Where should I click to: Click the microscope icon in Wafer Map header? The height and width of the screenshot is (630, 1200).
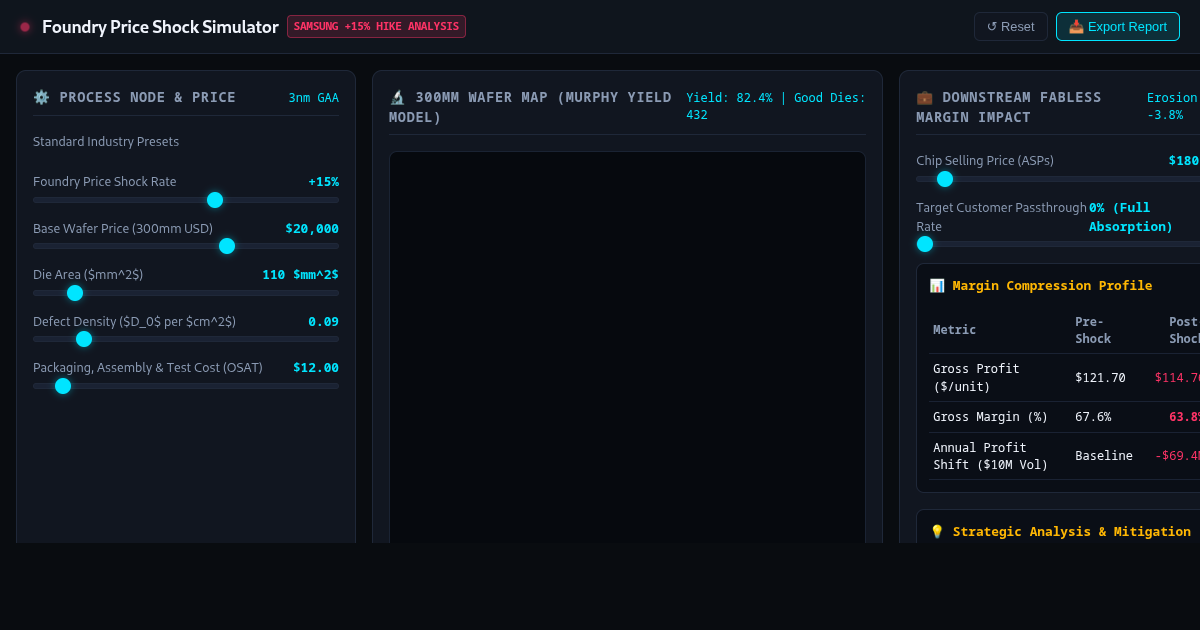397,97
